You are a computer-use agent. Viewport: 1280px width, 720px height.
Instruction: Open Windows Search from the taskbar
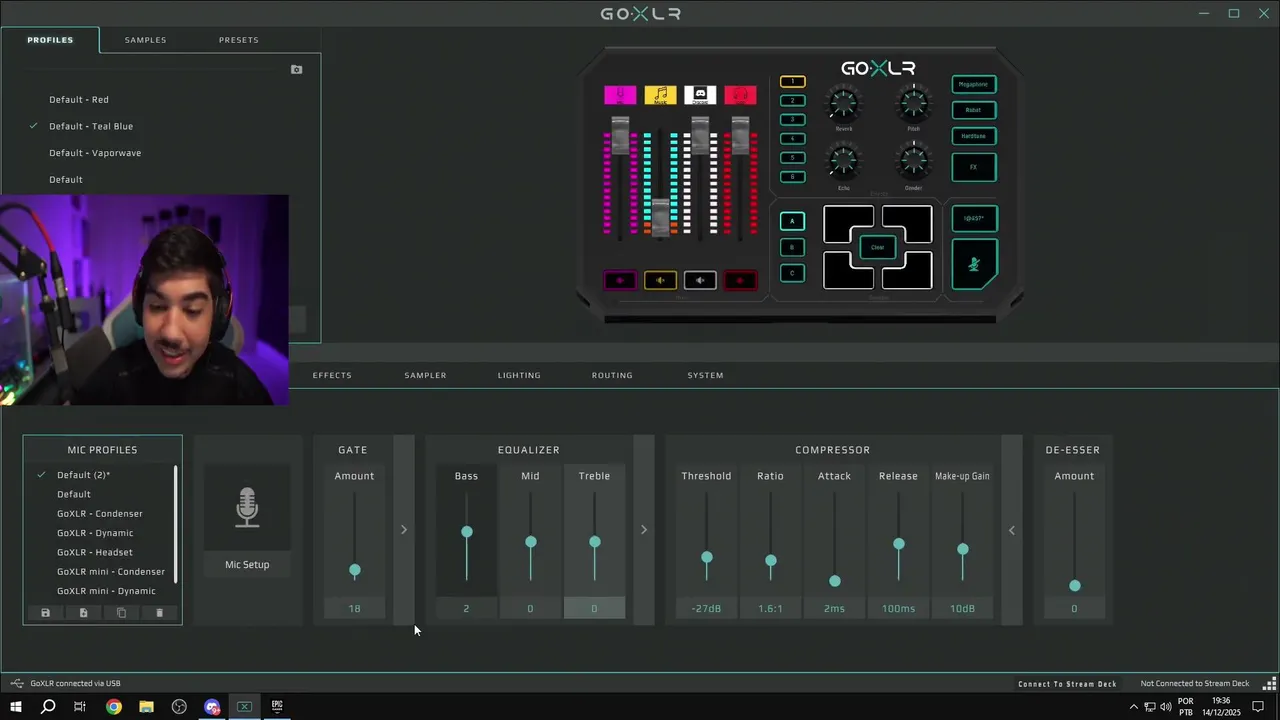pos(48,707)
